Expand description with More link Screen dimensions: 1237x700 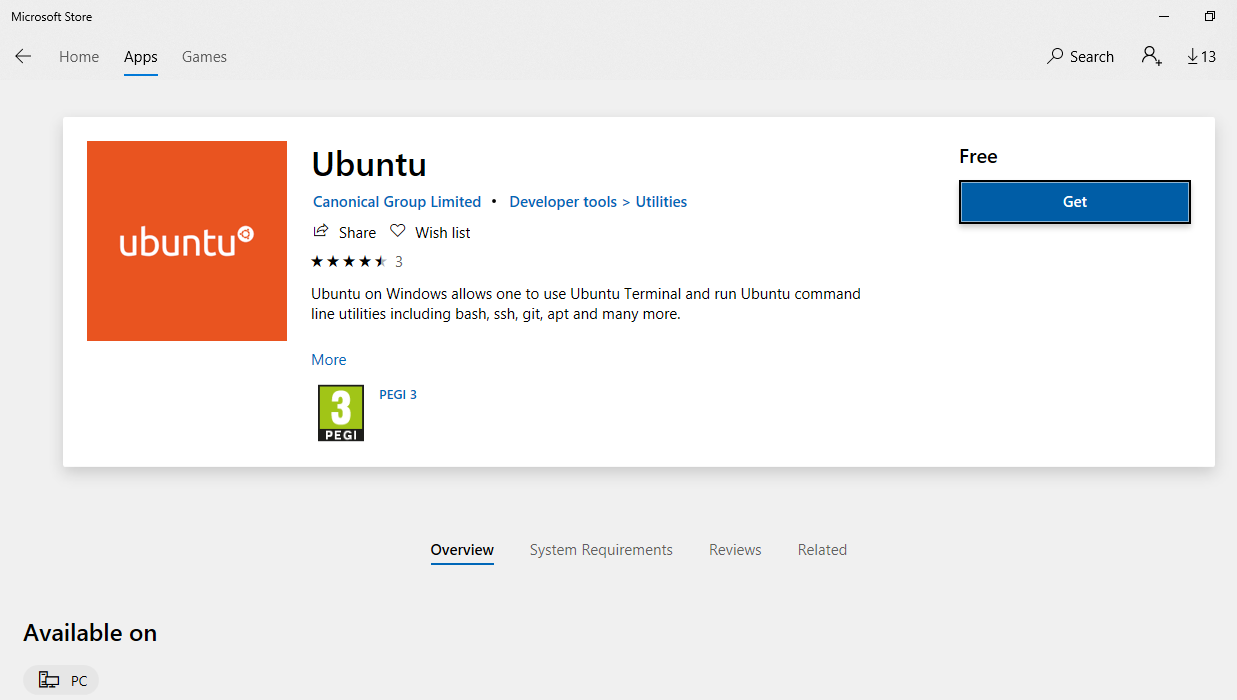coord(329,360)
